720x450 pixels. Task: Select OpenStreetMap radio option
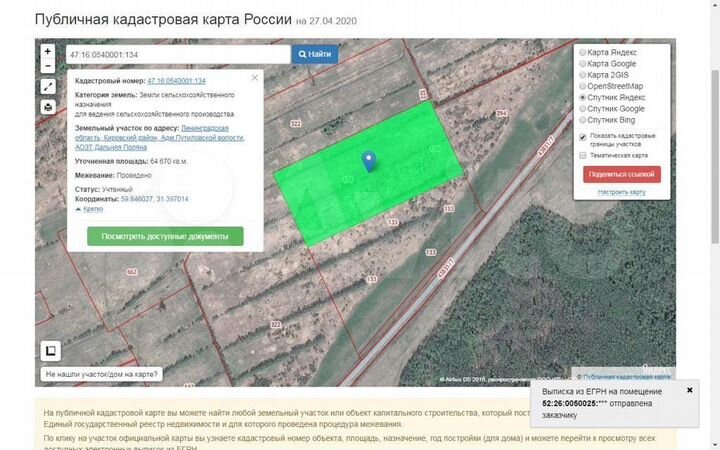tap(582, 86)
